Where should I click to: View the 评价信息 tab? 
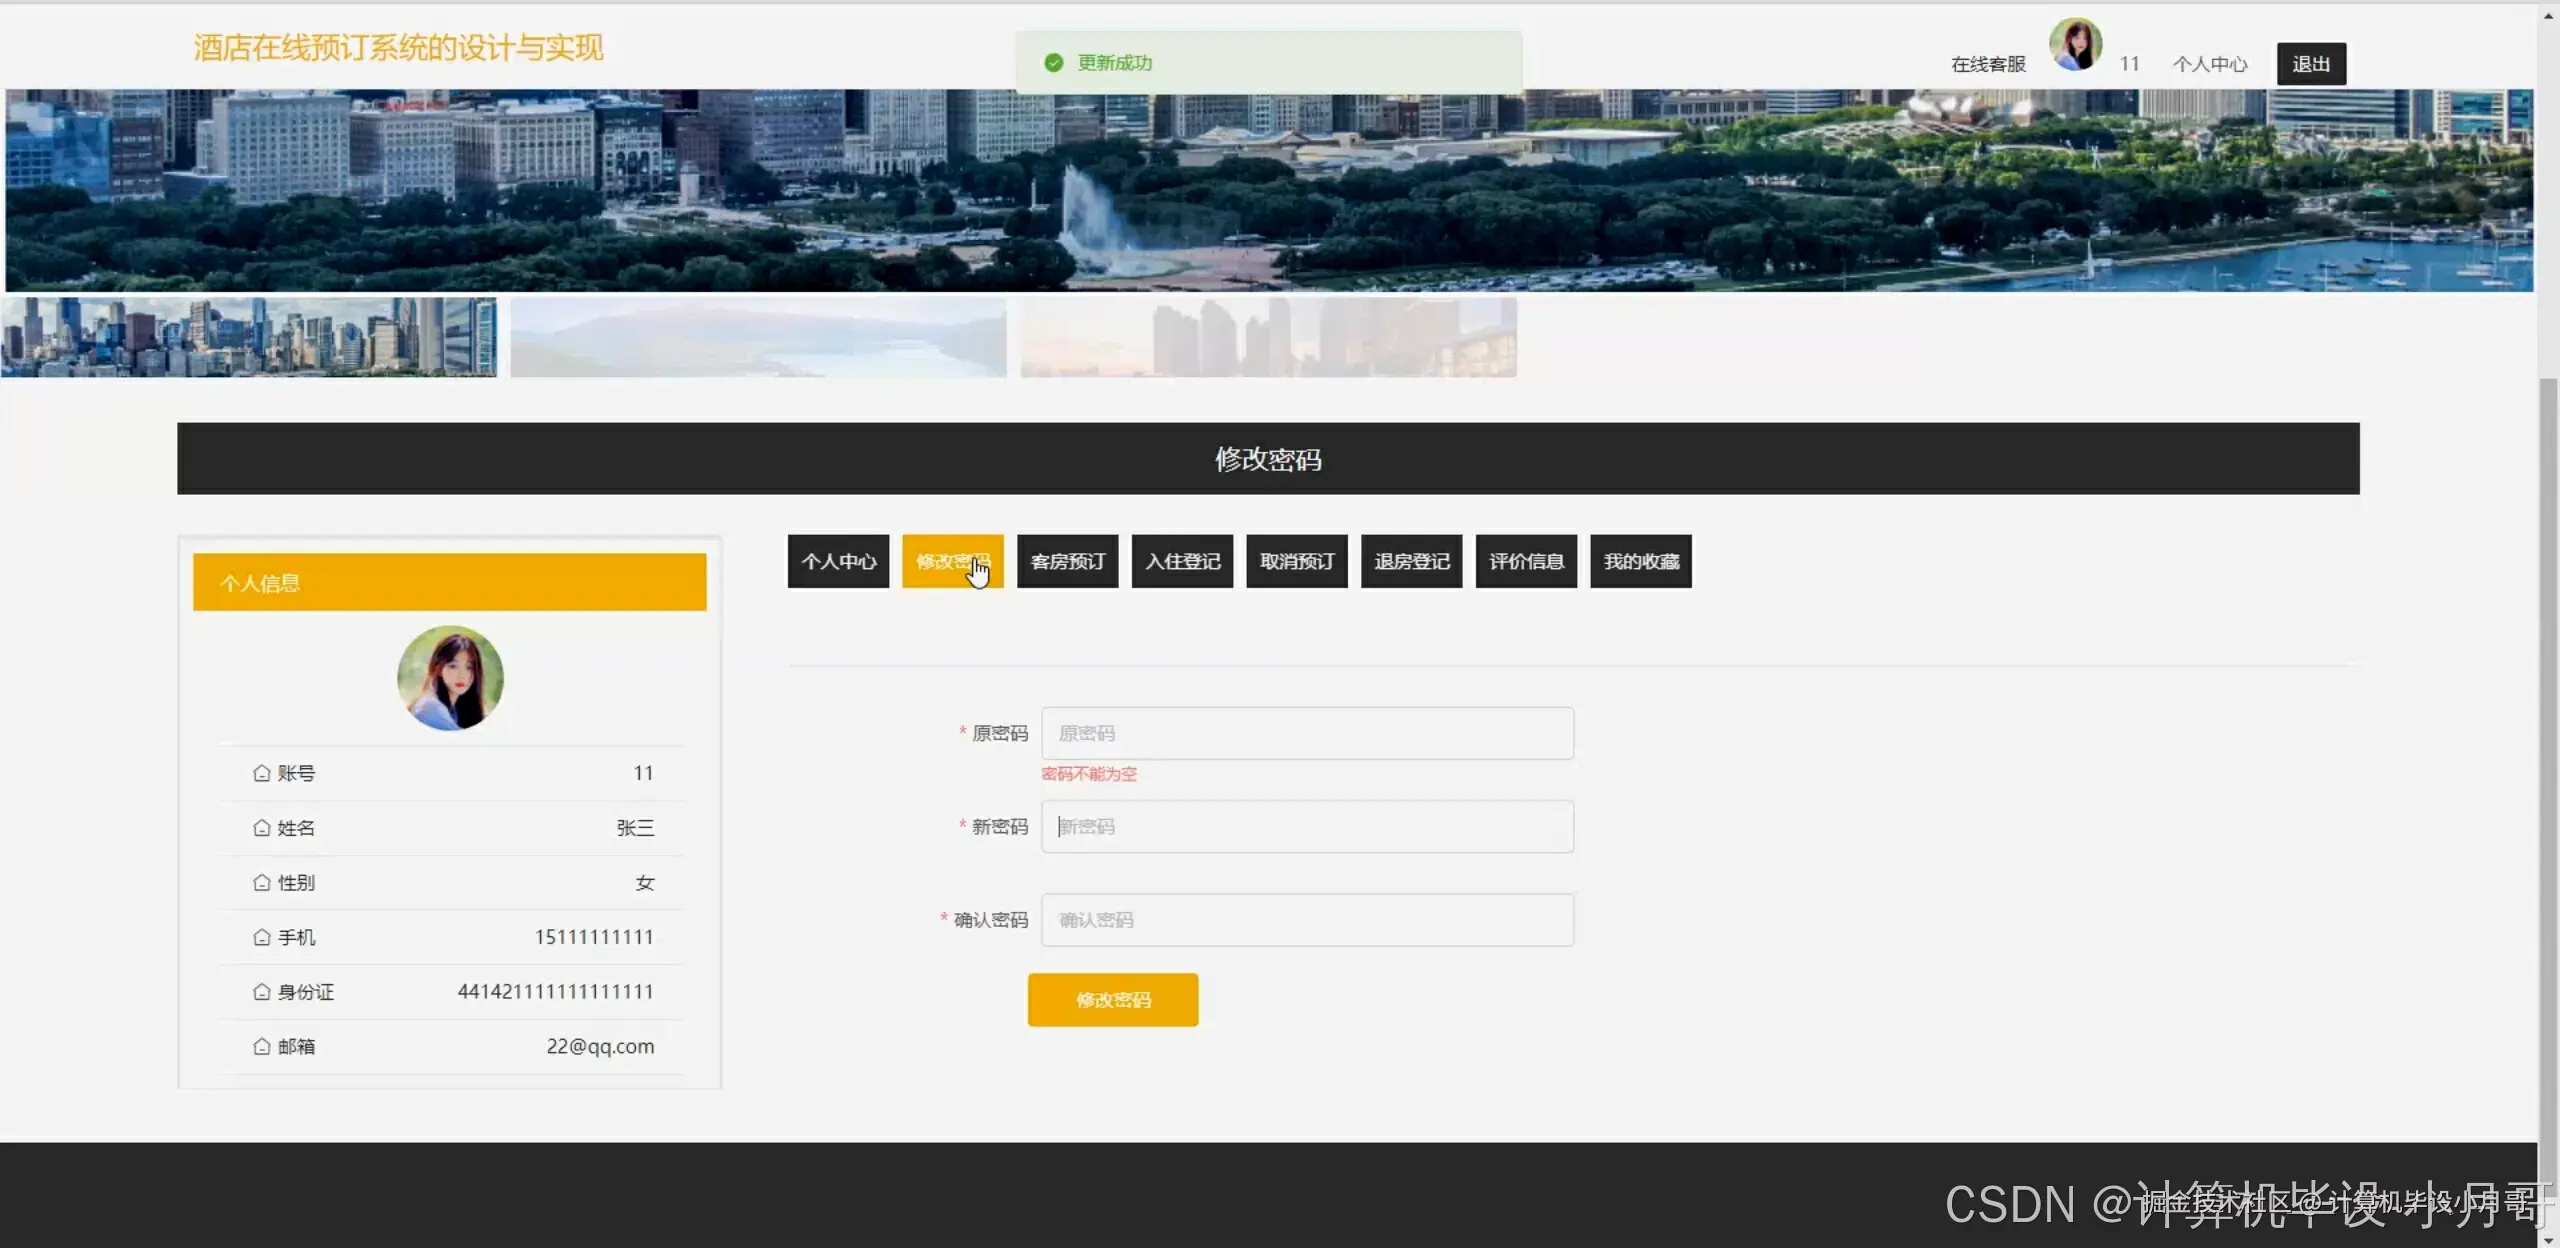(x=1527, y=561)
